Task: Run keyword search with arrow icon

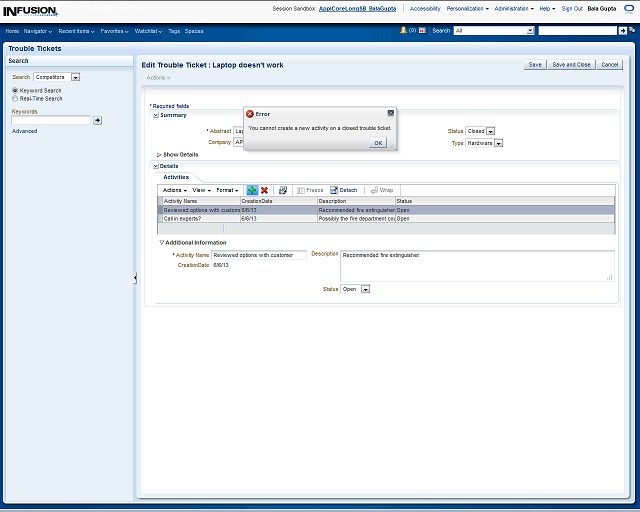Action: point(97,120)
